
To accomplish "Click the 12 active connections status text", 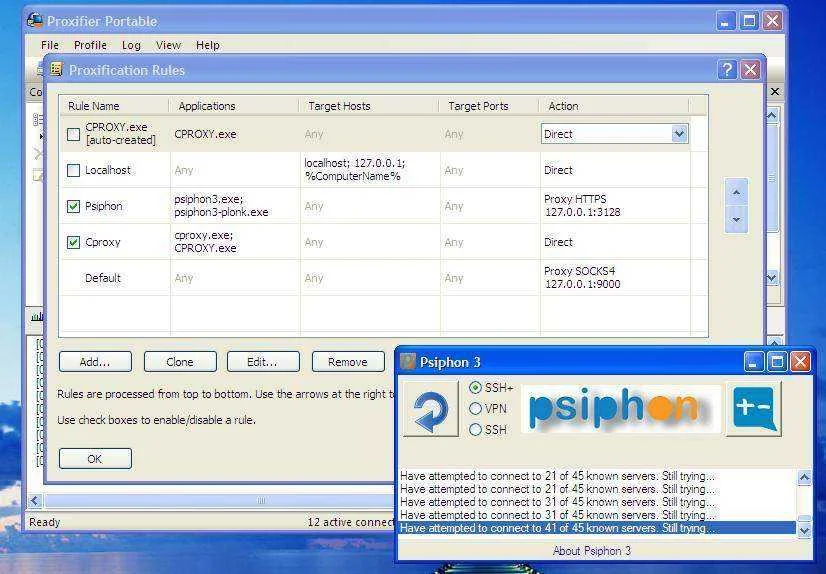I will click(x=351, y=522).
